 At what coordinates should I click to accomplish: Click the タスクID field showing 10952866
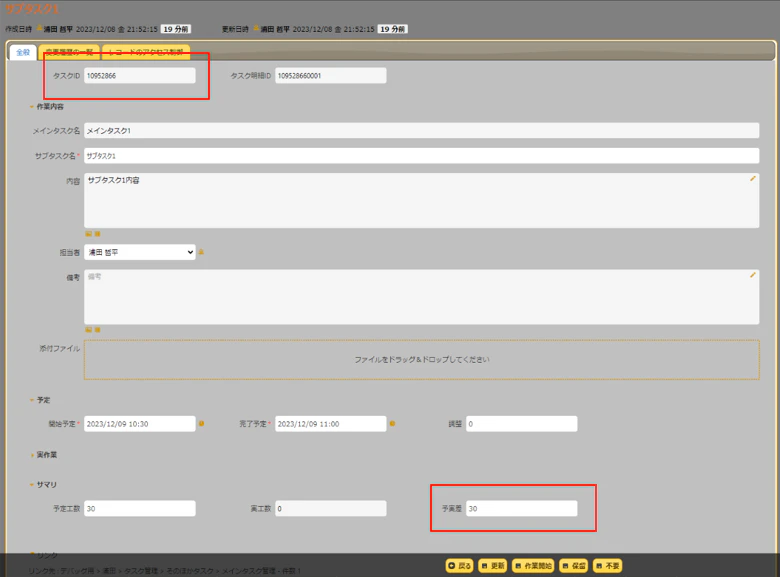point(140,76)
